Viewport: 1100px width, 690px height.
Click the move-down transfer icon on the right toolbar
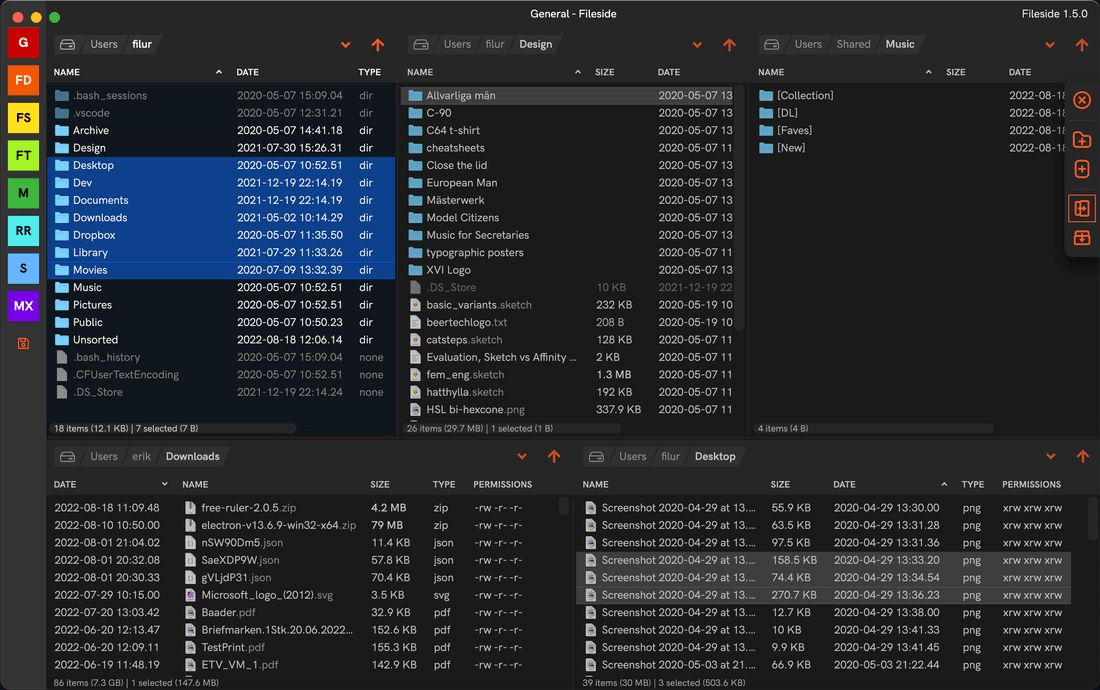1082,238
